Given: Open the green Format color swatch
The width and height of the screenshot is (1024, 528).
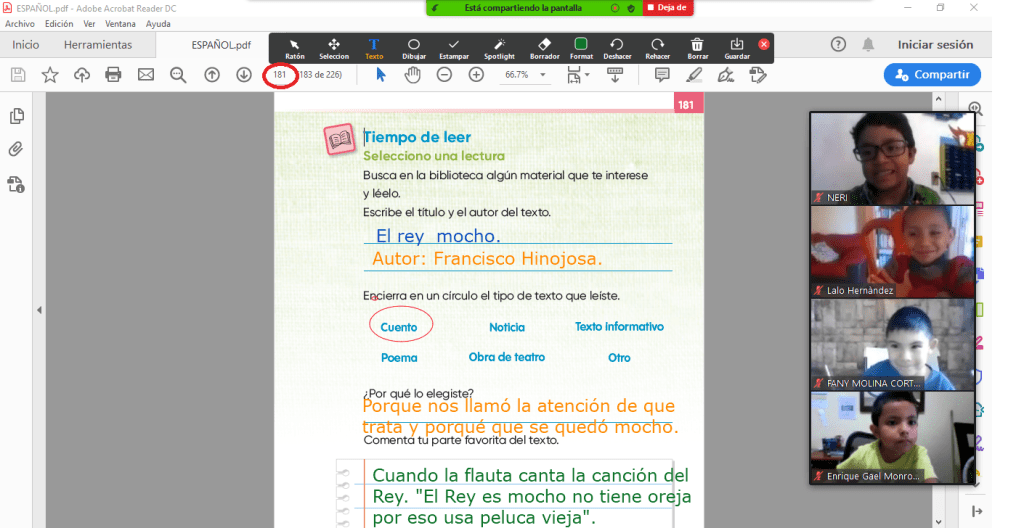Looking at the screenshot, I should (x=581, y=45).
